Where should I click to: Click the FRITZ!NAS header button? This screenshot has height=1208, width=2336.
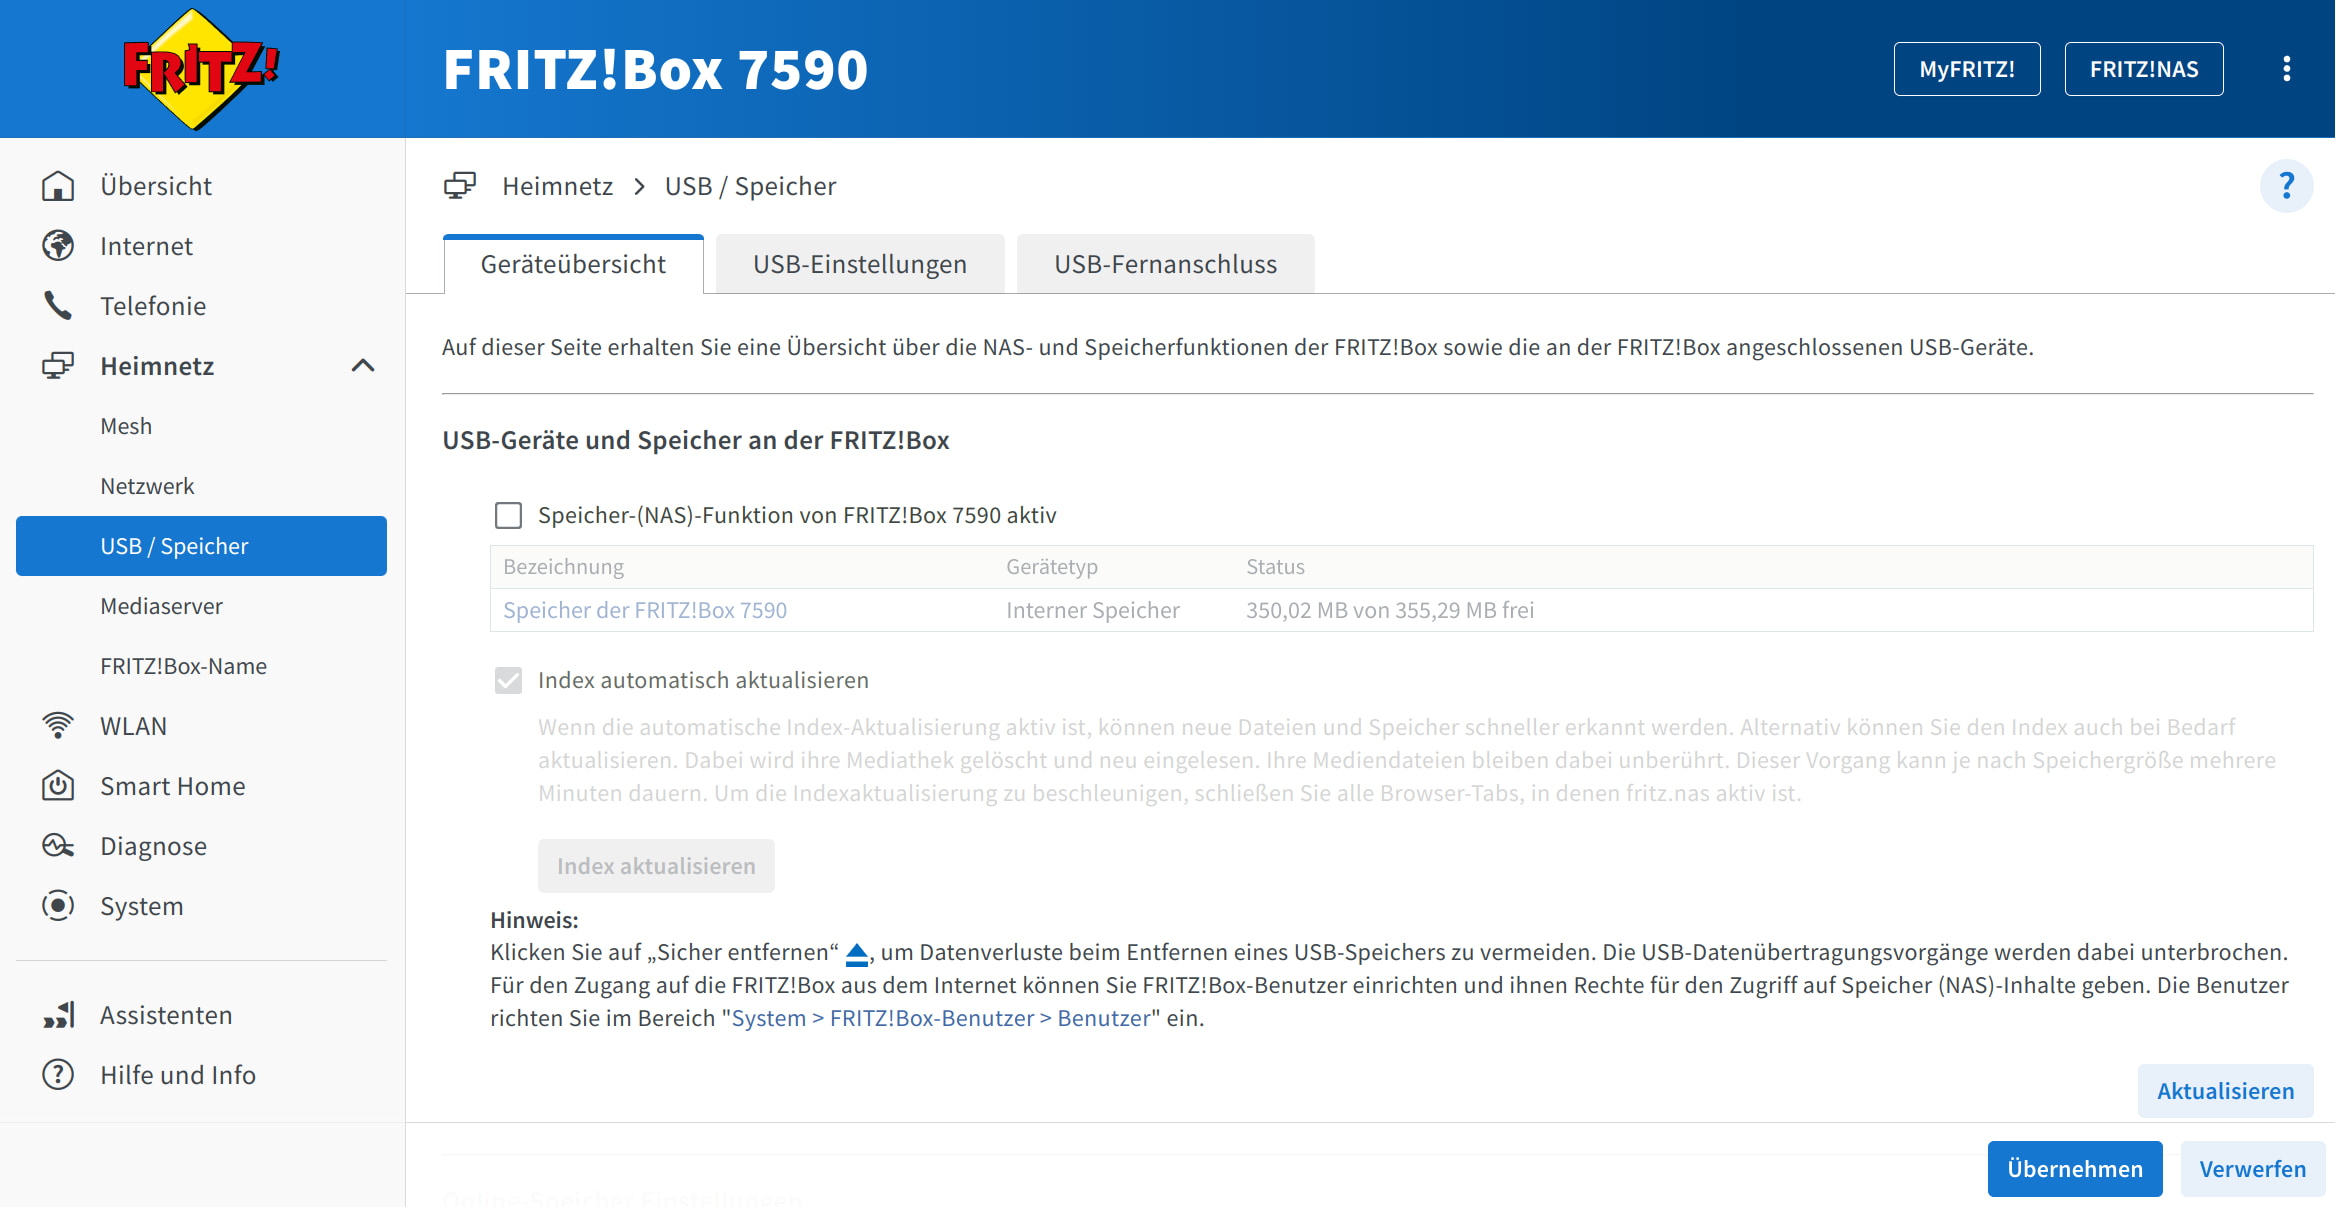click(2144, 69)
